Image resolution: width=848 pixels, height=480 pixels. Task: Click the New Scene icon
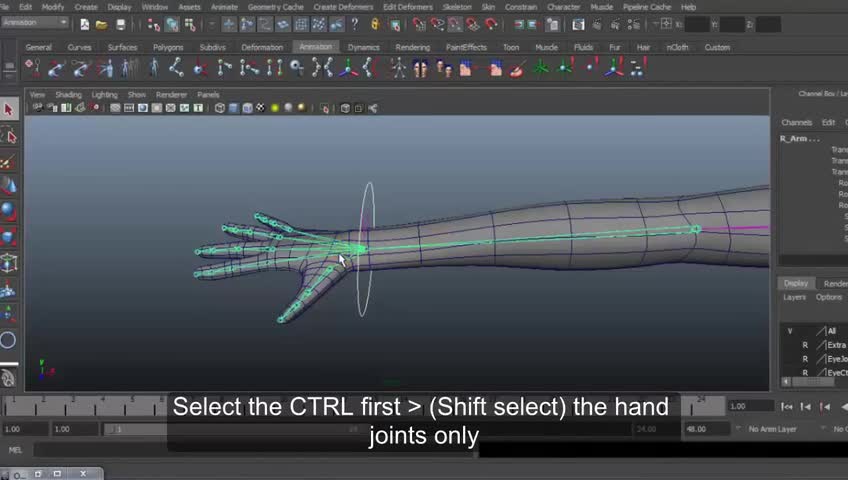click(x=84, y=24)
